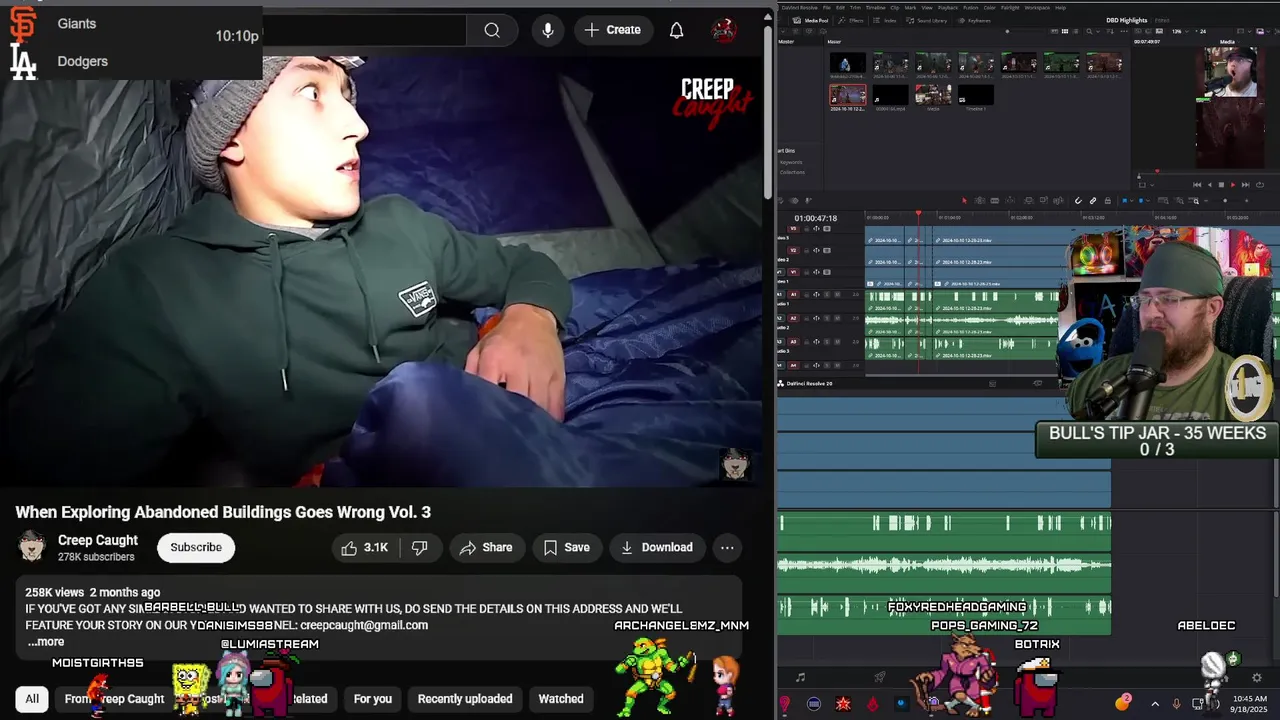
Task: Click the microphone icon in the system tray
Action: (x=1176, y=704)
